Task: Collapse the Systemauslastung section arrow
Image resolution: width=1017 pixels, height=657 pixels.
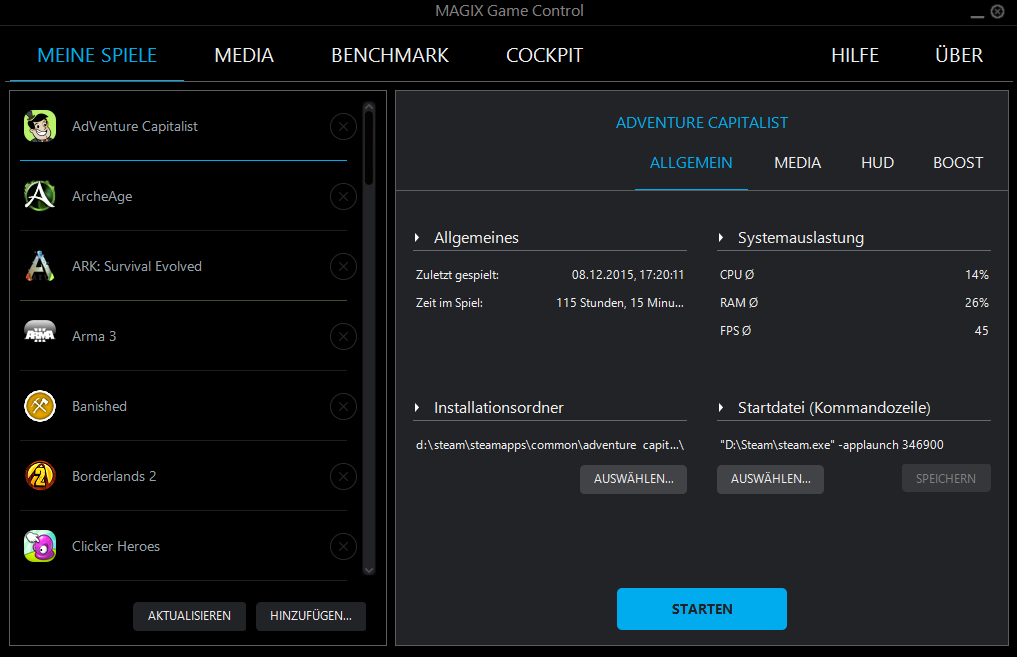Action: point(721,238)
